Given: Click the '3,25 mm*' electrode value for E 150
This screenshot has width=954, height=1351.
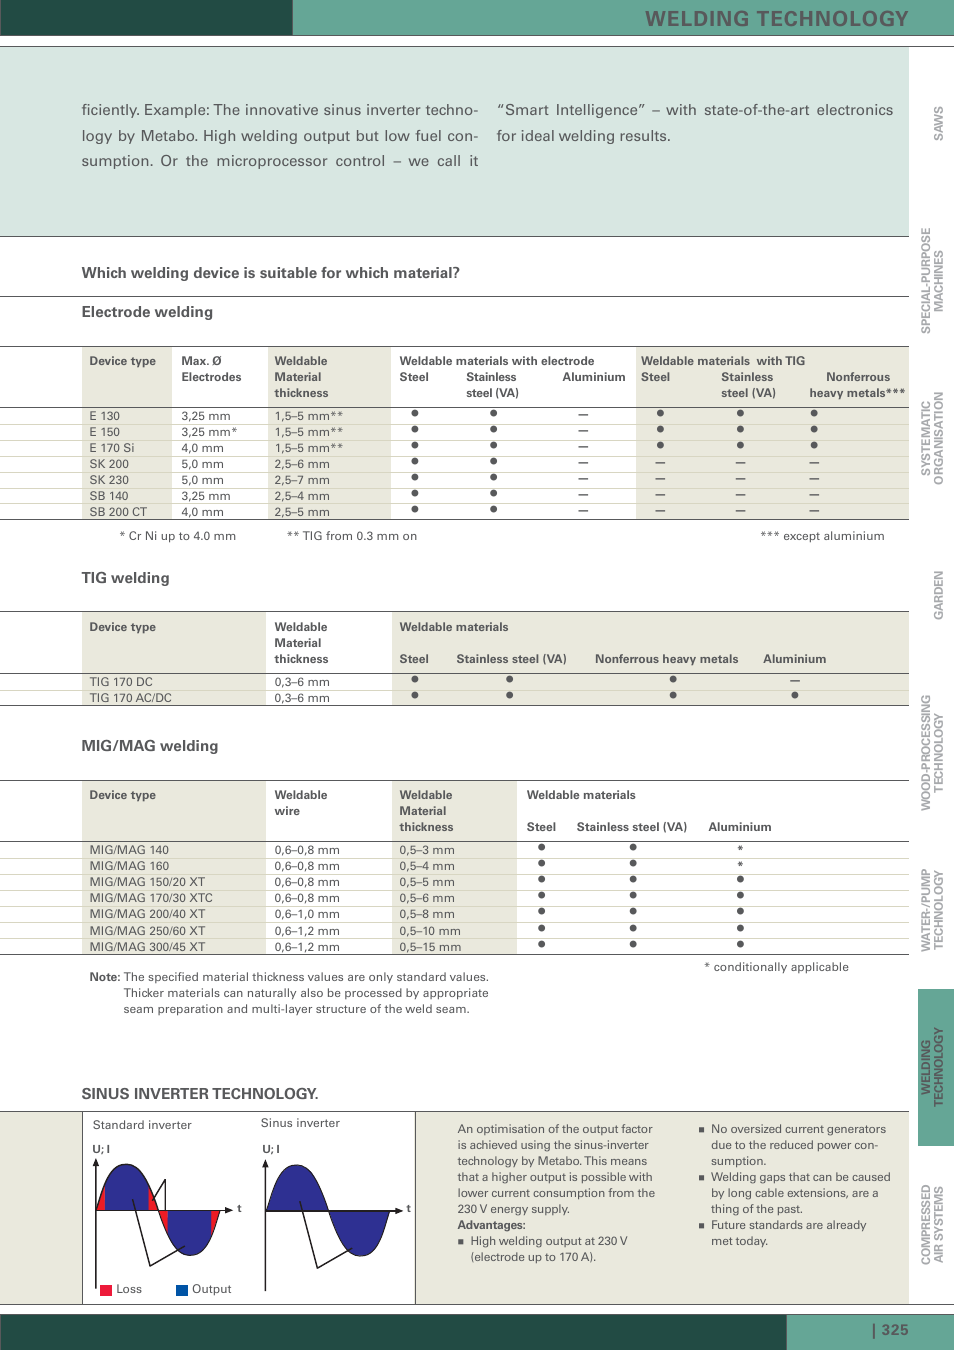Looking at the screenshot, I should 209,432.
